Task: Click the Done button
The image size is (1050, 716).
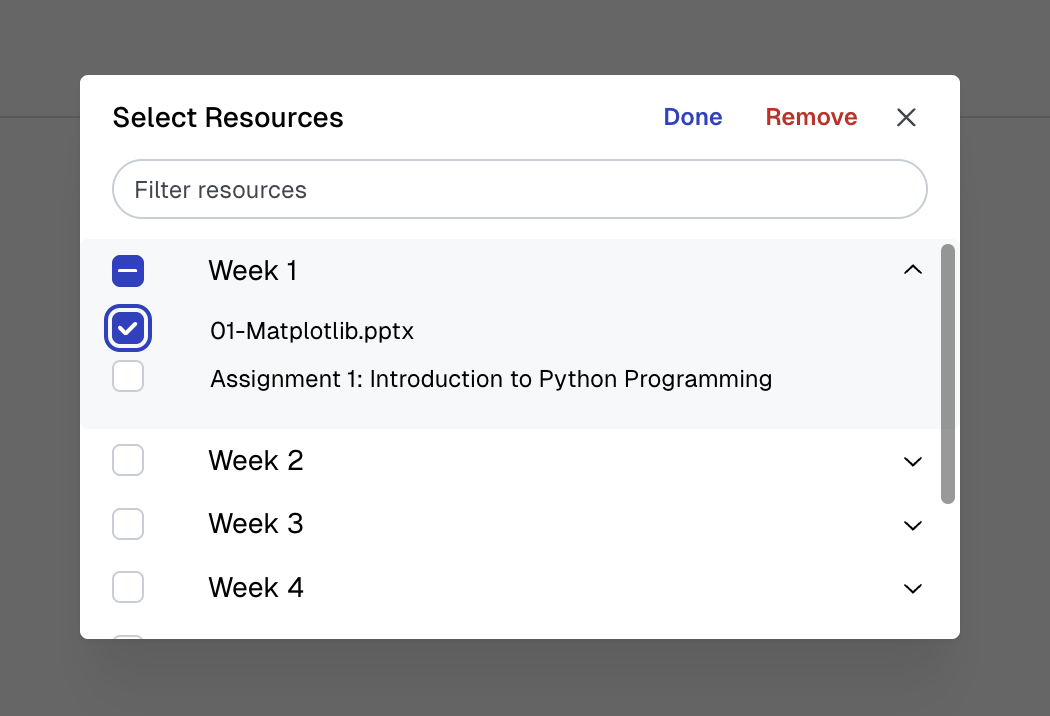Action: tap(692, 118)
